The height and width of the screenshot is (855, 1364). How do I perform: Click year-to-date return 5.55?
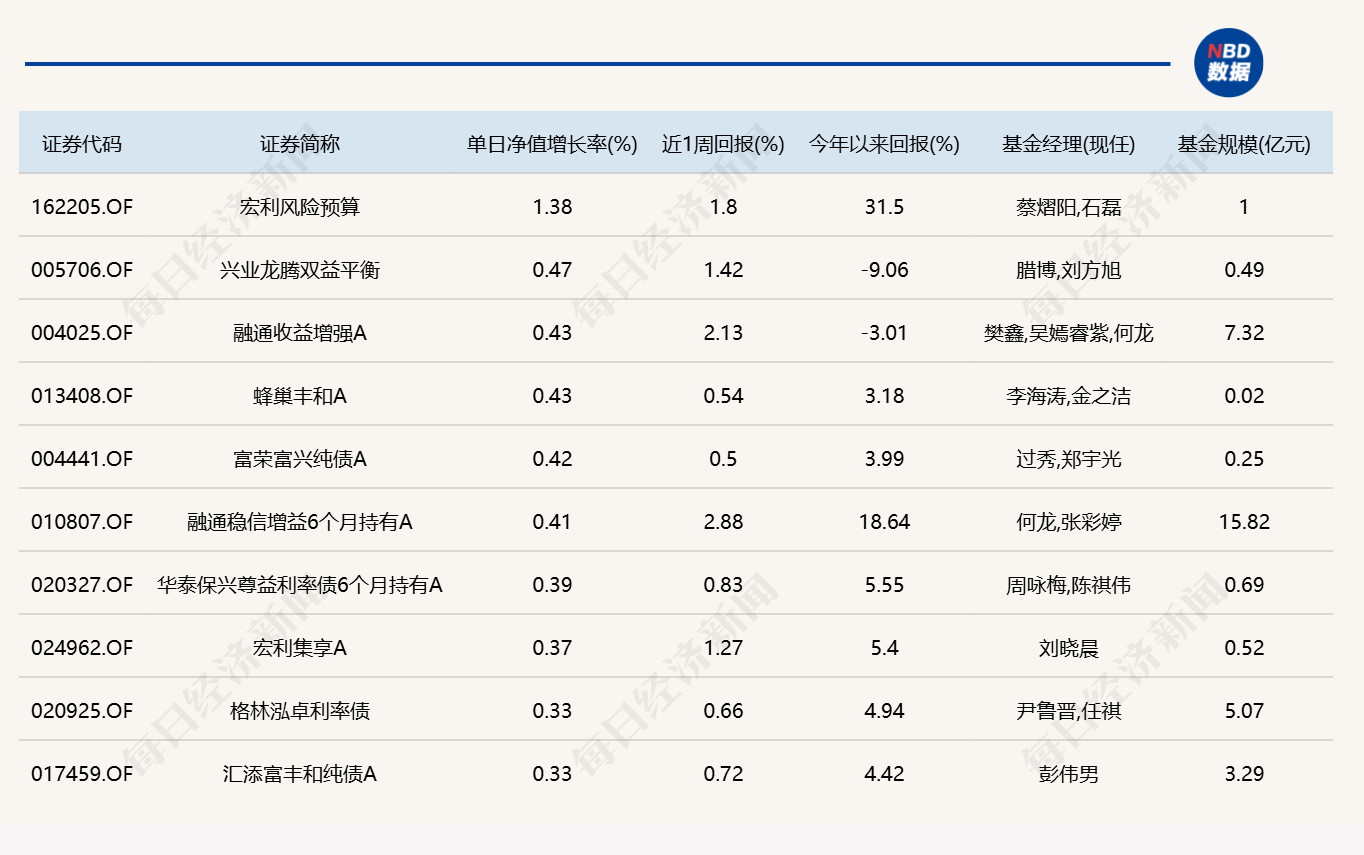click(884, 585)
